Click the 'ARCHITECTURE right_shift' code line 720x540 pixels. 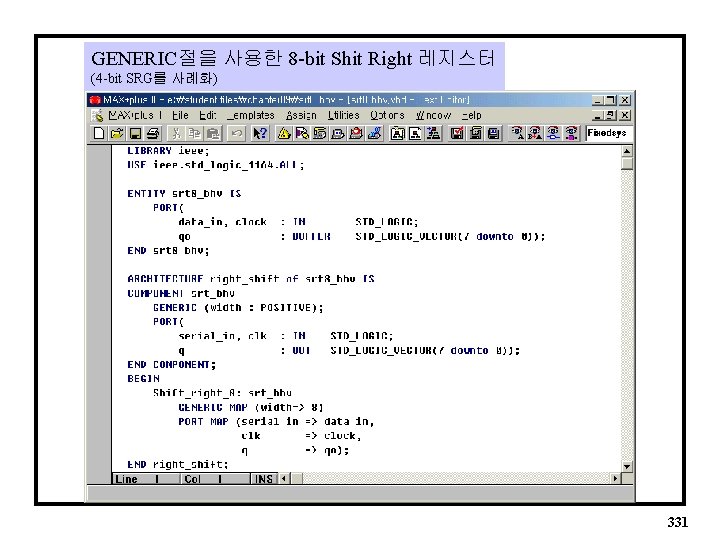(251, 279)
